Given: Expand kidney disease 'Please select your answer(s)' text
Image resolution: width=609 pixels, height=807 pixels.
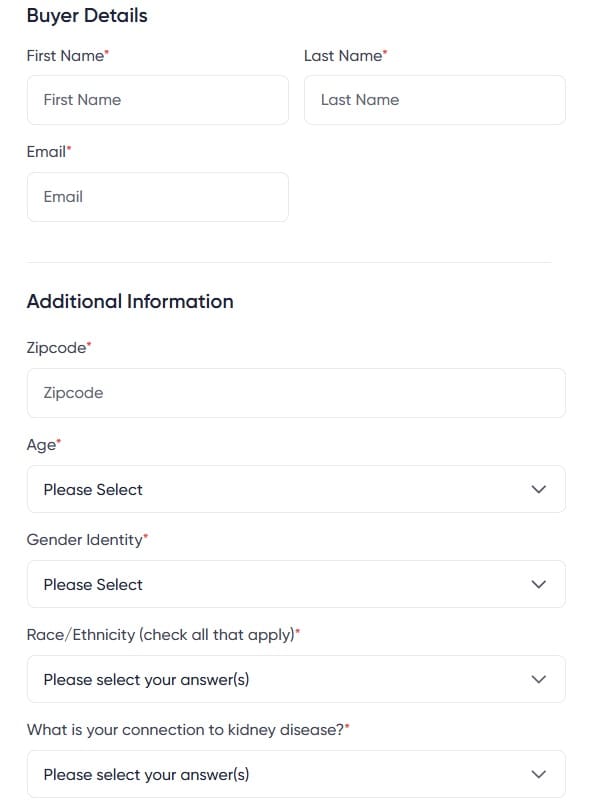Looking at the screenshot, I should [146, 775].
